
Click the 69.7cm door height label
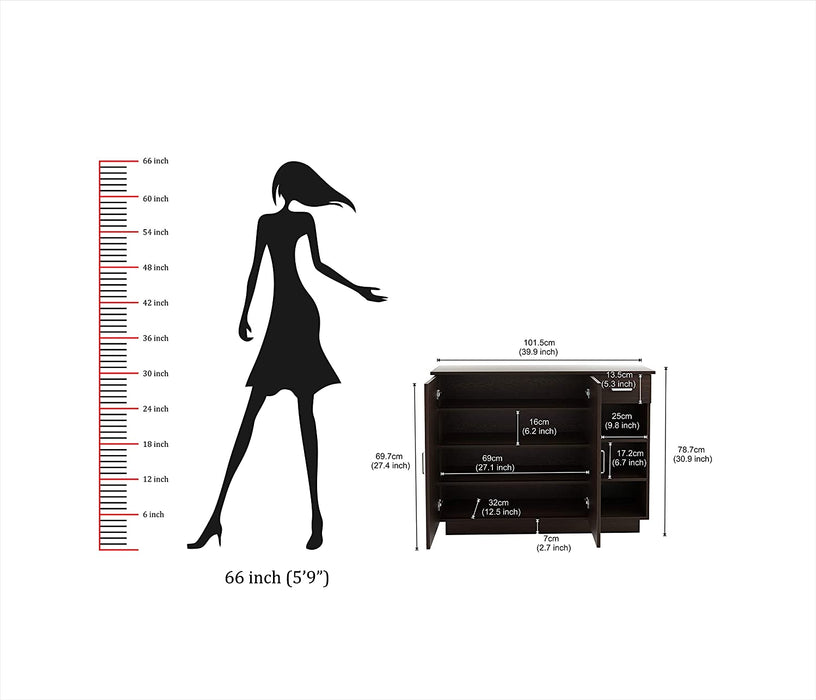click(390, 460)
